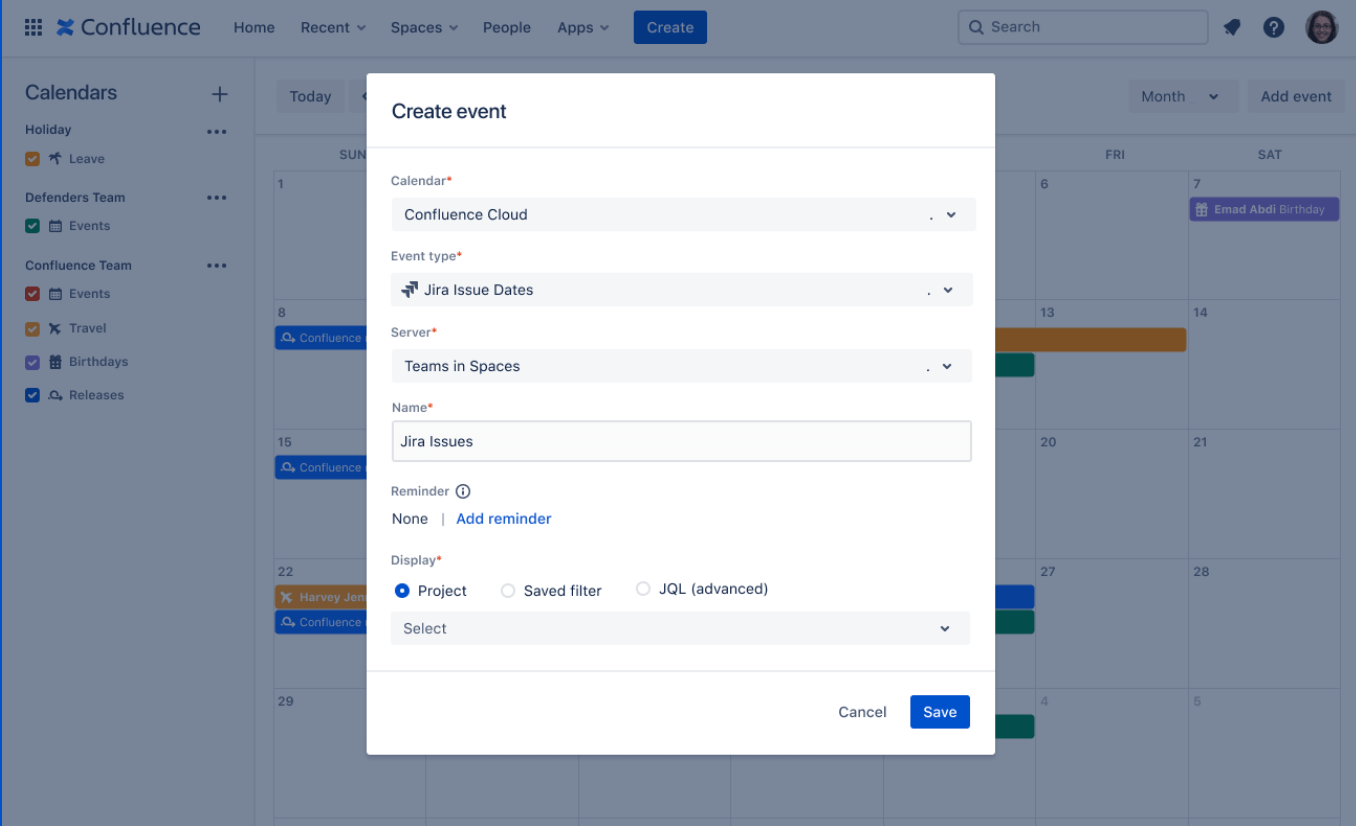1356x826 pixels.
Task: Open the Confluence release event on the 15th
Action: [x=321, y=467]
